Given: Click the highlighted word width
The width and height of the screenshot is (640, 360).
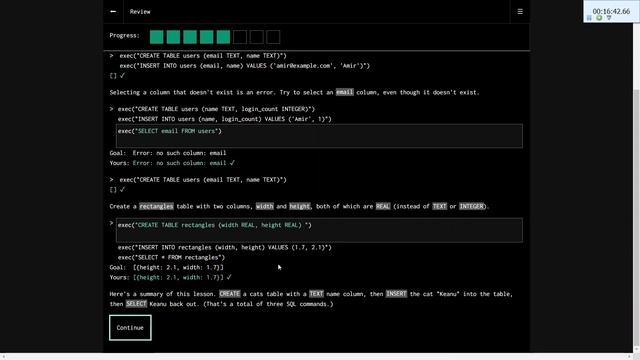Looking at the screenshot, I should click(264, 206).
